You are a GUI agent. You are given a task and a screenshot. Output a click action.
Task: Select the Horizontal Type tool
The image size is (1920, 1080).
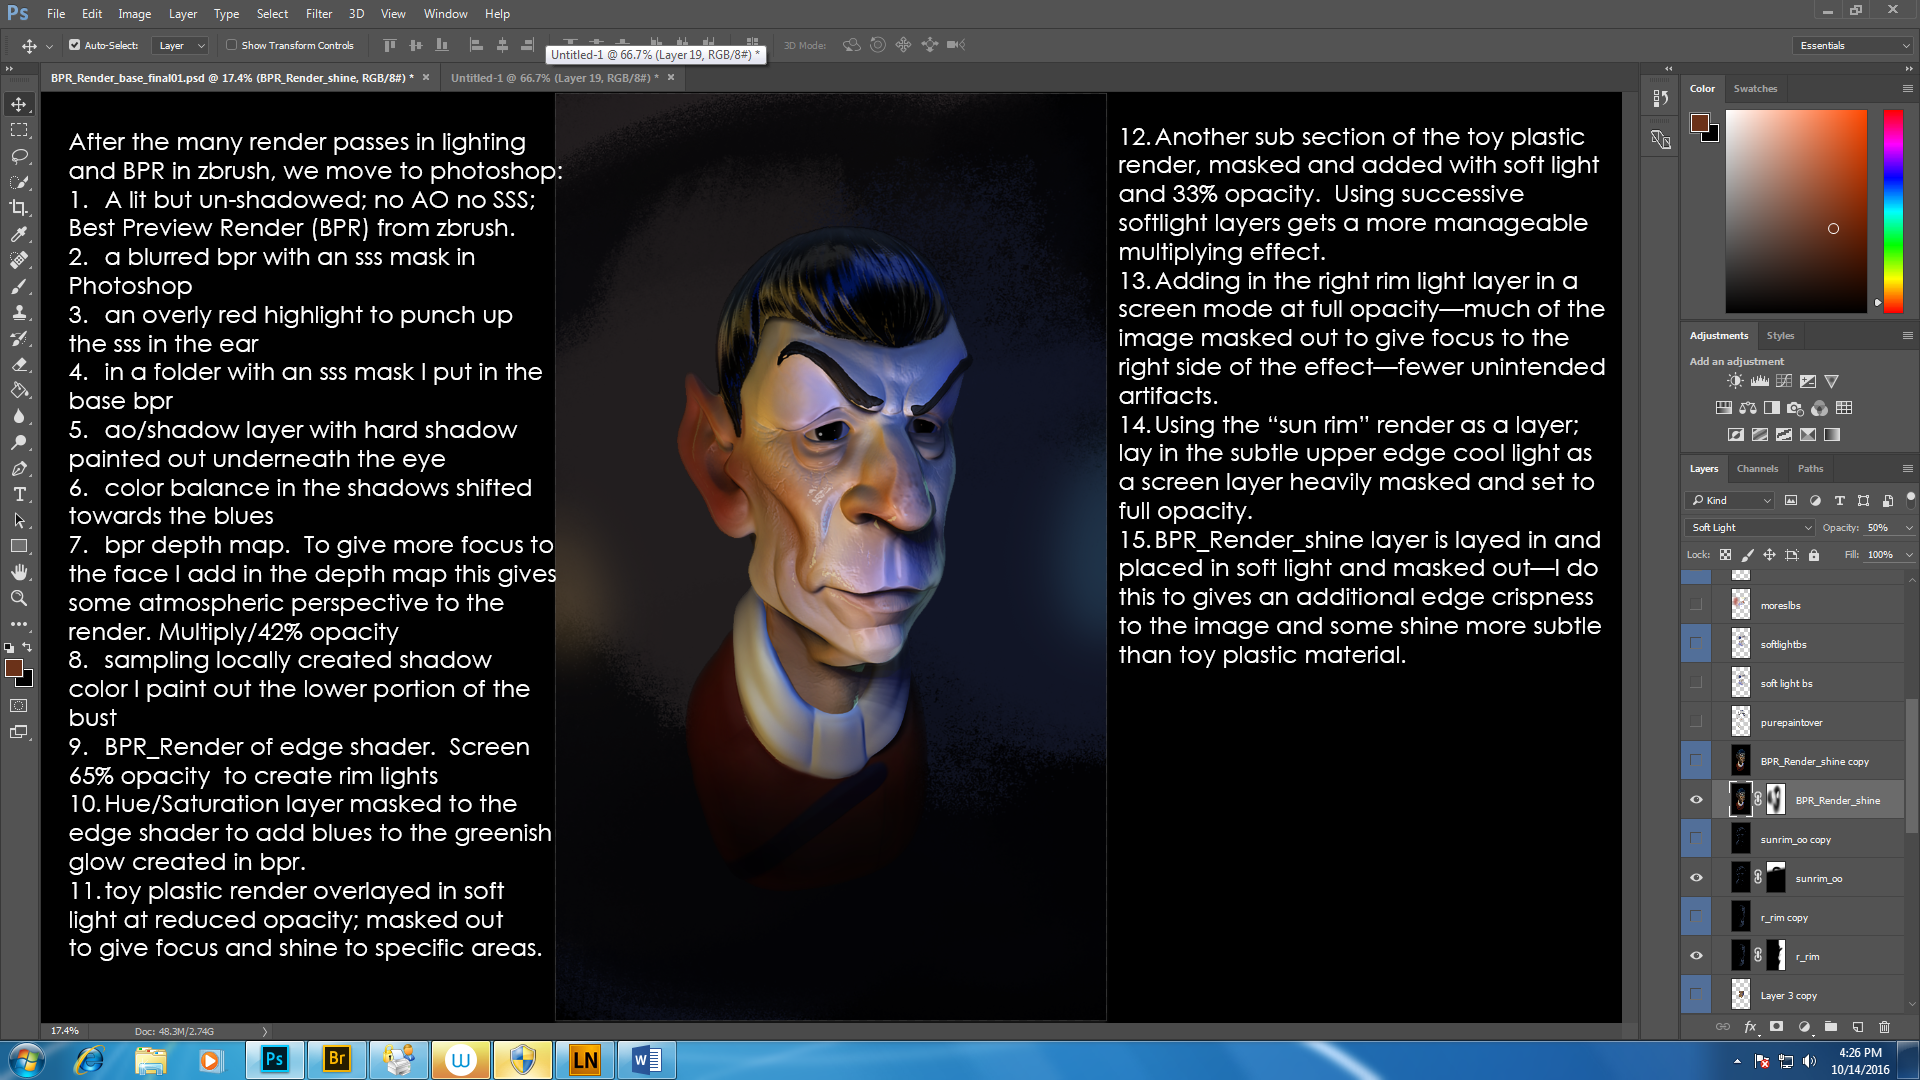(19, 494)
